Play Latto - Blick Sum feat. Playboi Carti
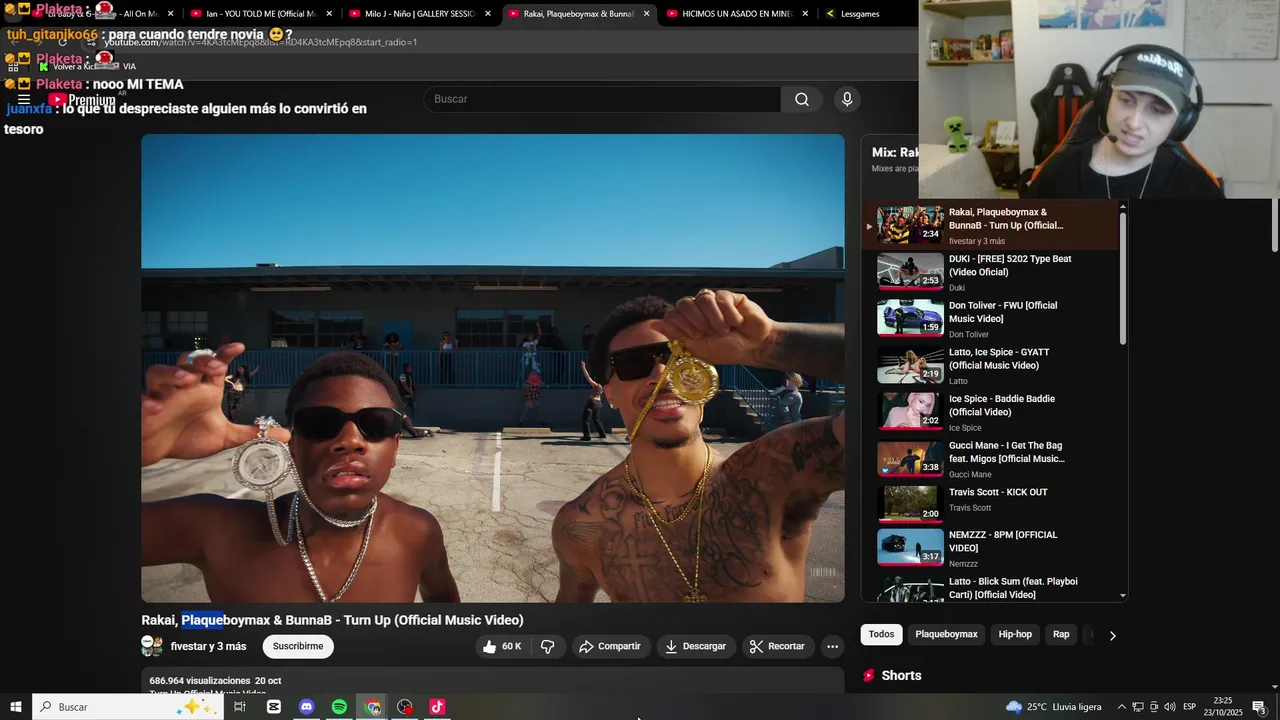 tap(990, 588)
